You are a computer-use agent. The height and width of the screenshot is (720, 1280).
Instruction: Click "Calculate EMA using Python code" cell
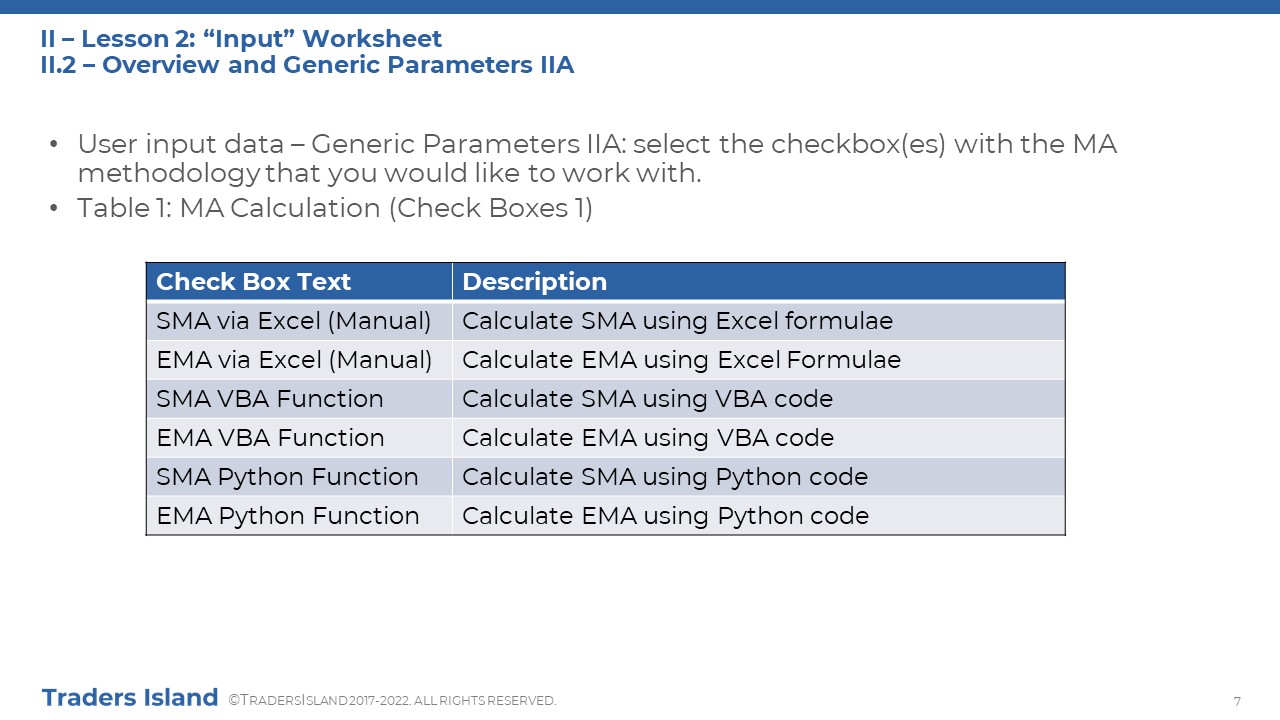point(758,516)
